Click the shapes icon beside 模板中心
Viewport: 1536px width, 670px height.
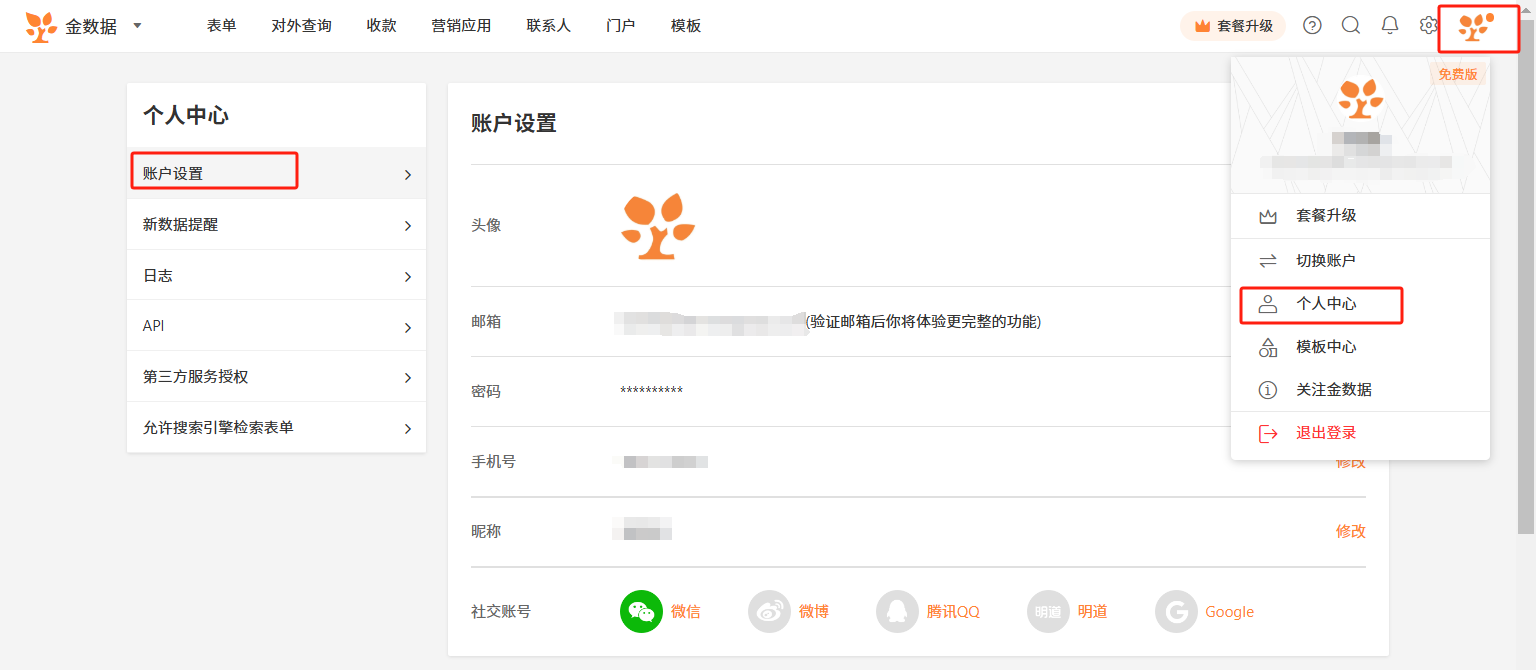pos(1268,347)
